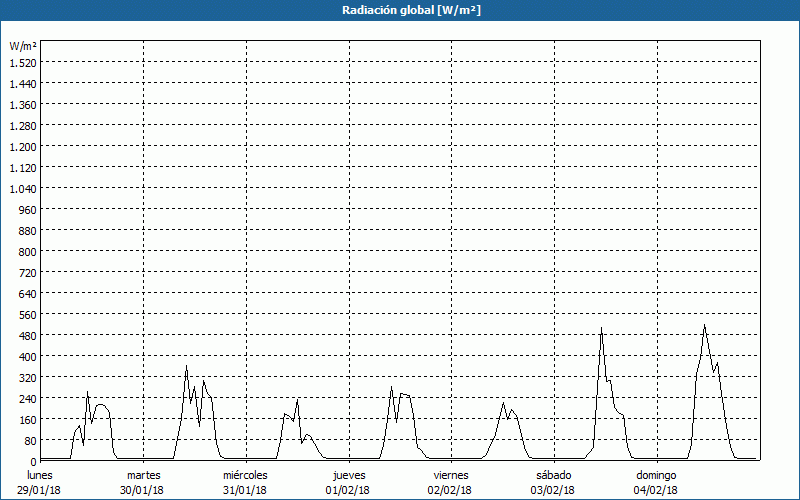
Task: Select the 1.280 y-axis value
Action: click(x=23, y=126)
